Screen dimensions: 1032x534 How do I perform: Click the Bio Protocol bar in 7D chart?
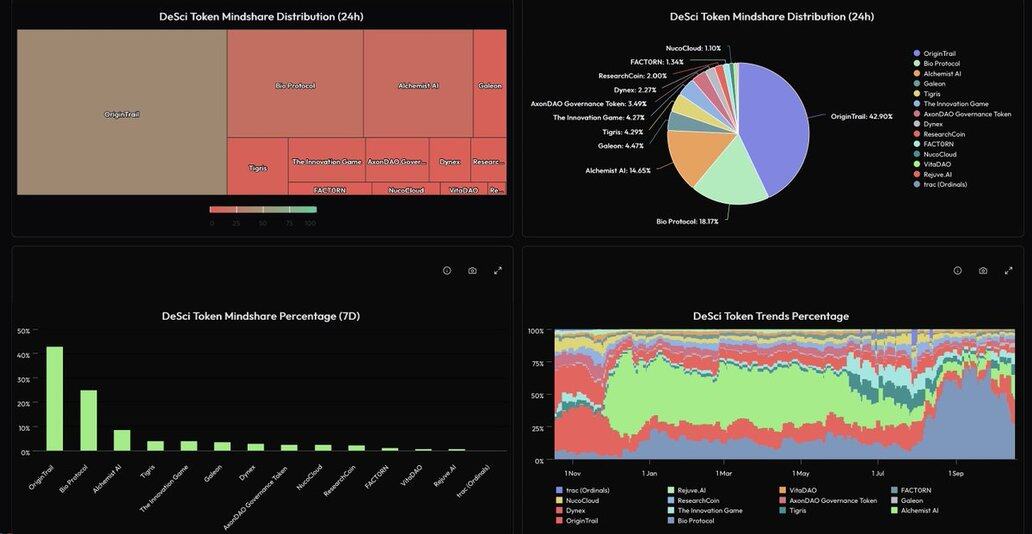(88, 421)
